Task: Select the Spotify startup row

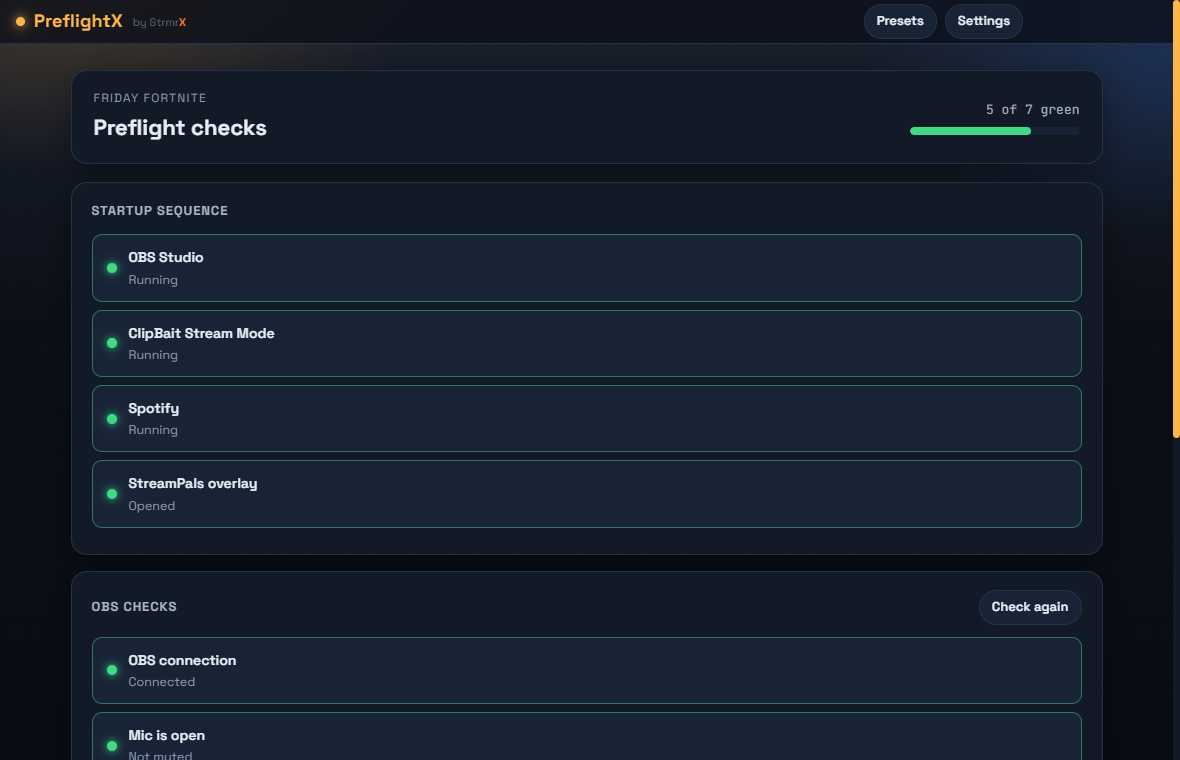Action: (587, 418)
